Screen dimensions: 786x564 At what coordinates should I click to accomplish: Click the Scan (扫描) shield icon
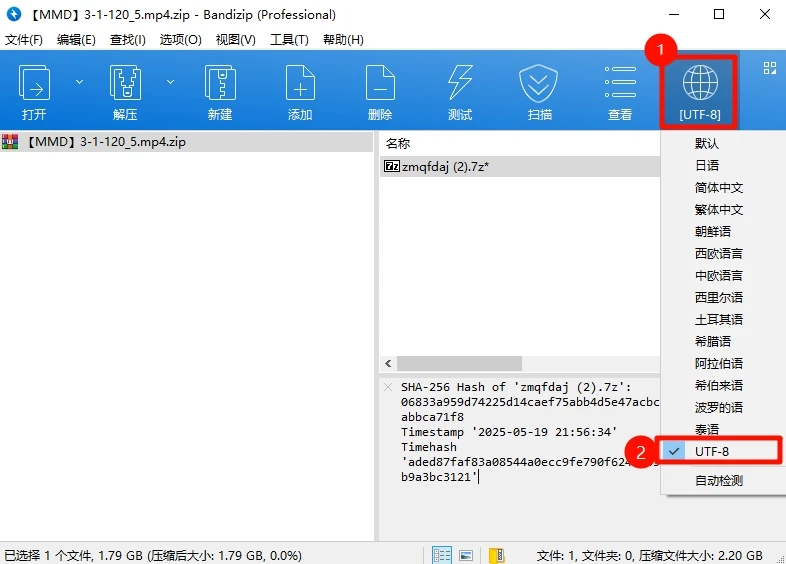539,92
